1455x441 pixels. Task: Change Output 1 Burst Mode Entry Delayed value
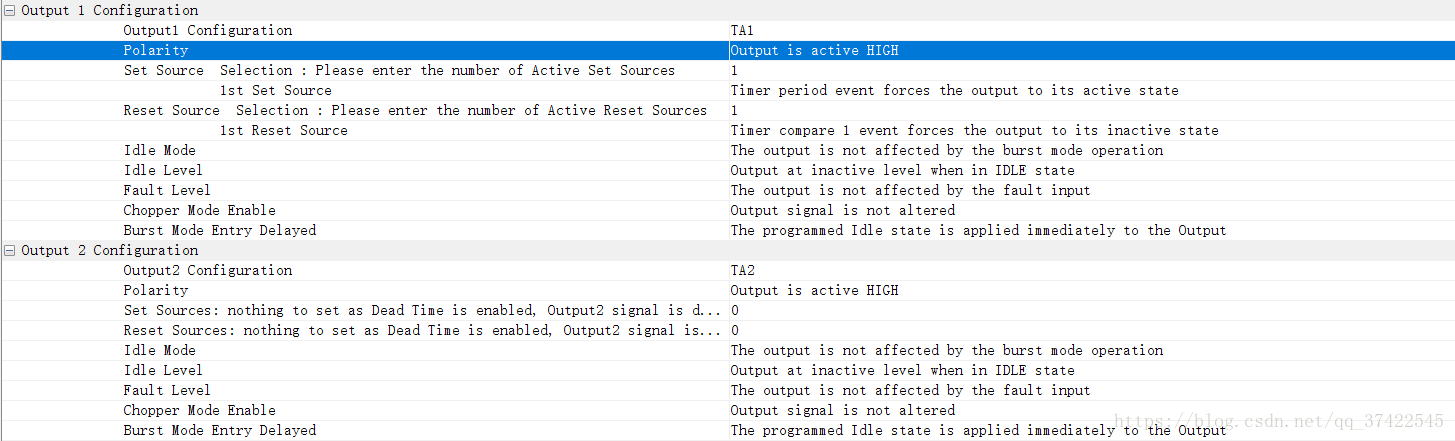tap(1091, 230)
